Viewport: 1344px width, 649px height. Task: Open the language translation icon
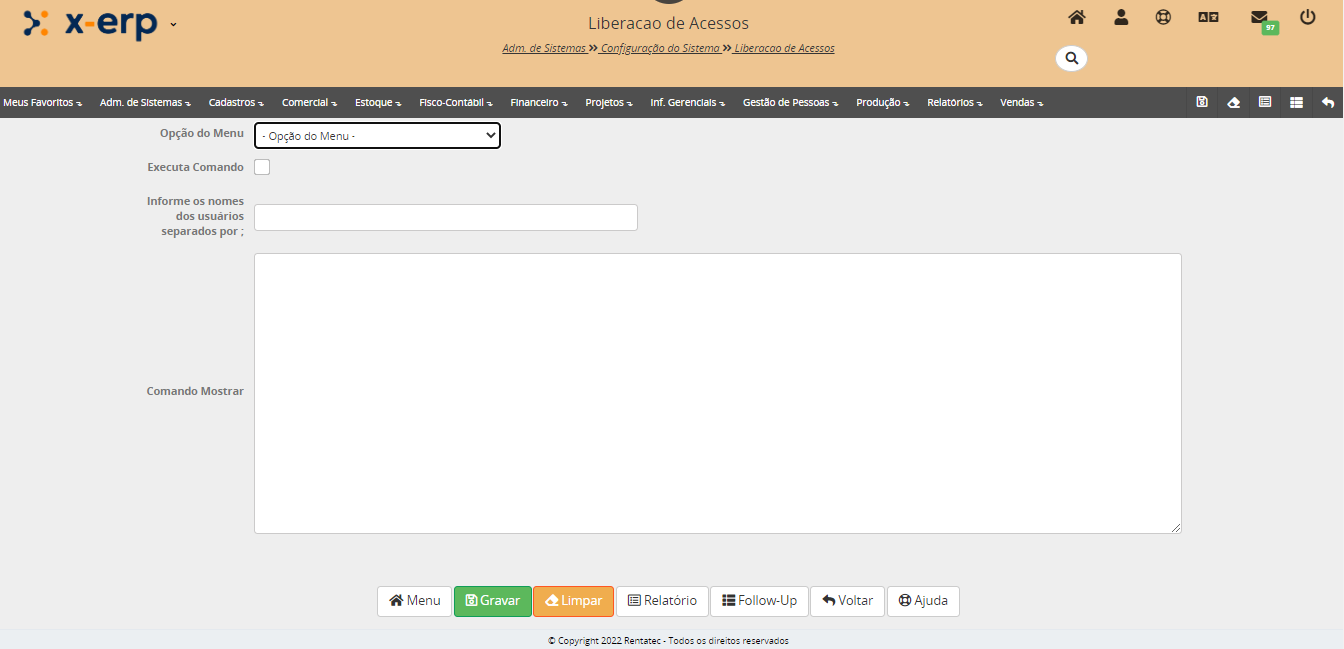[x=1208, y=17]
